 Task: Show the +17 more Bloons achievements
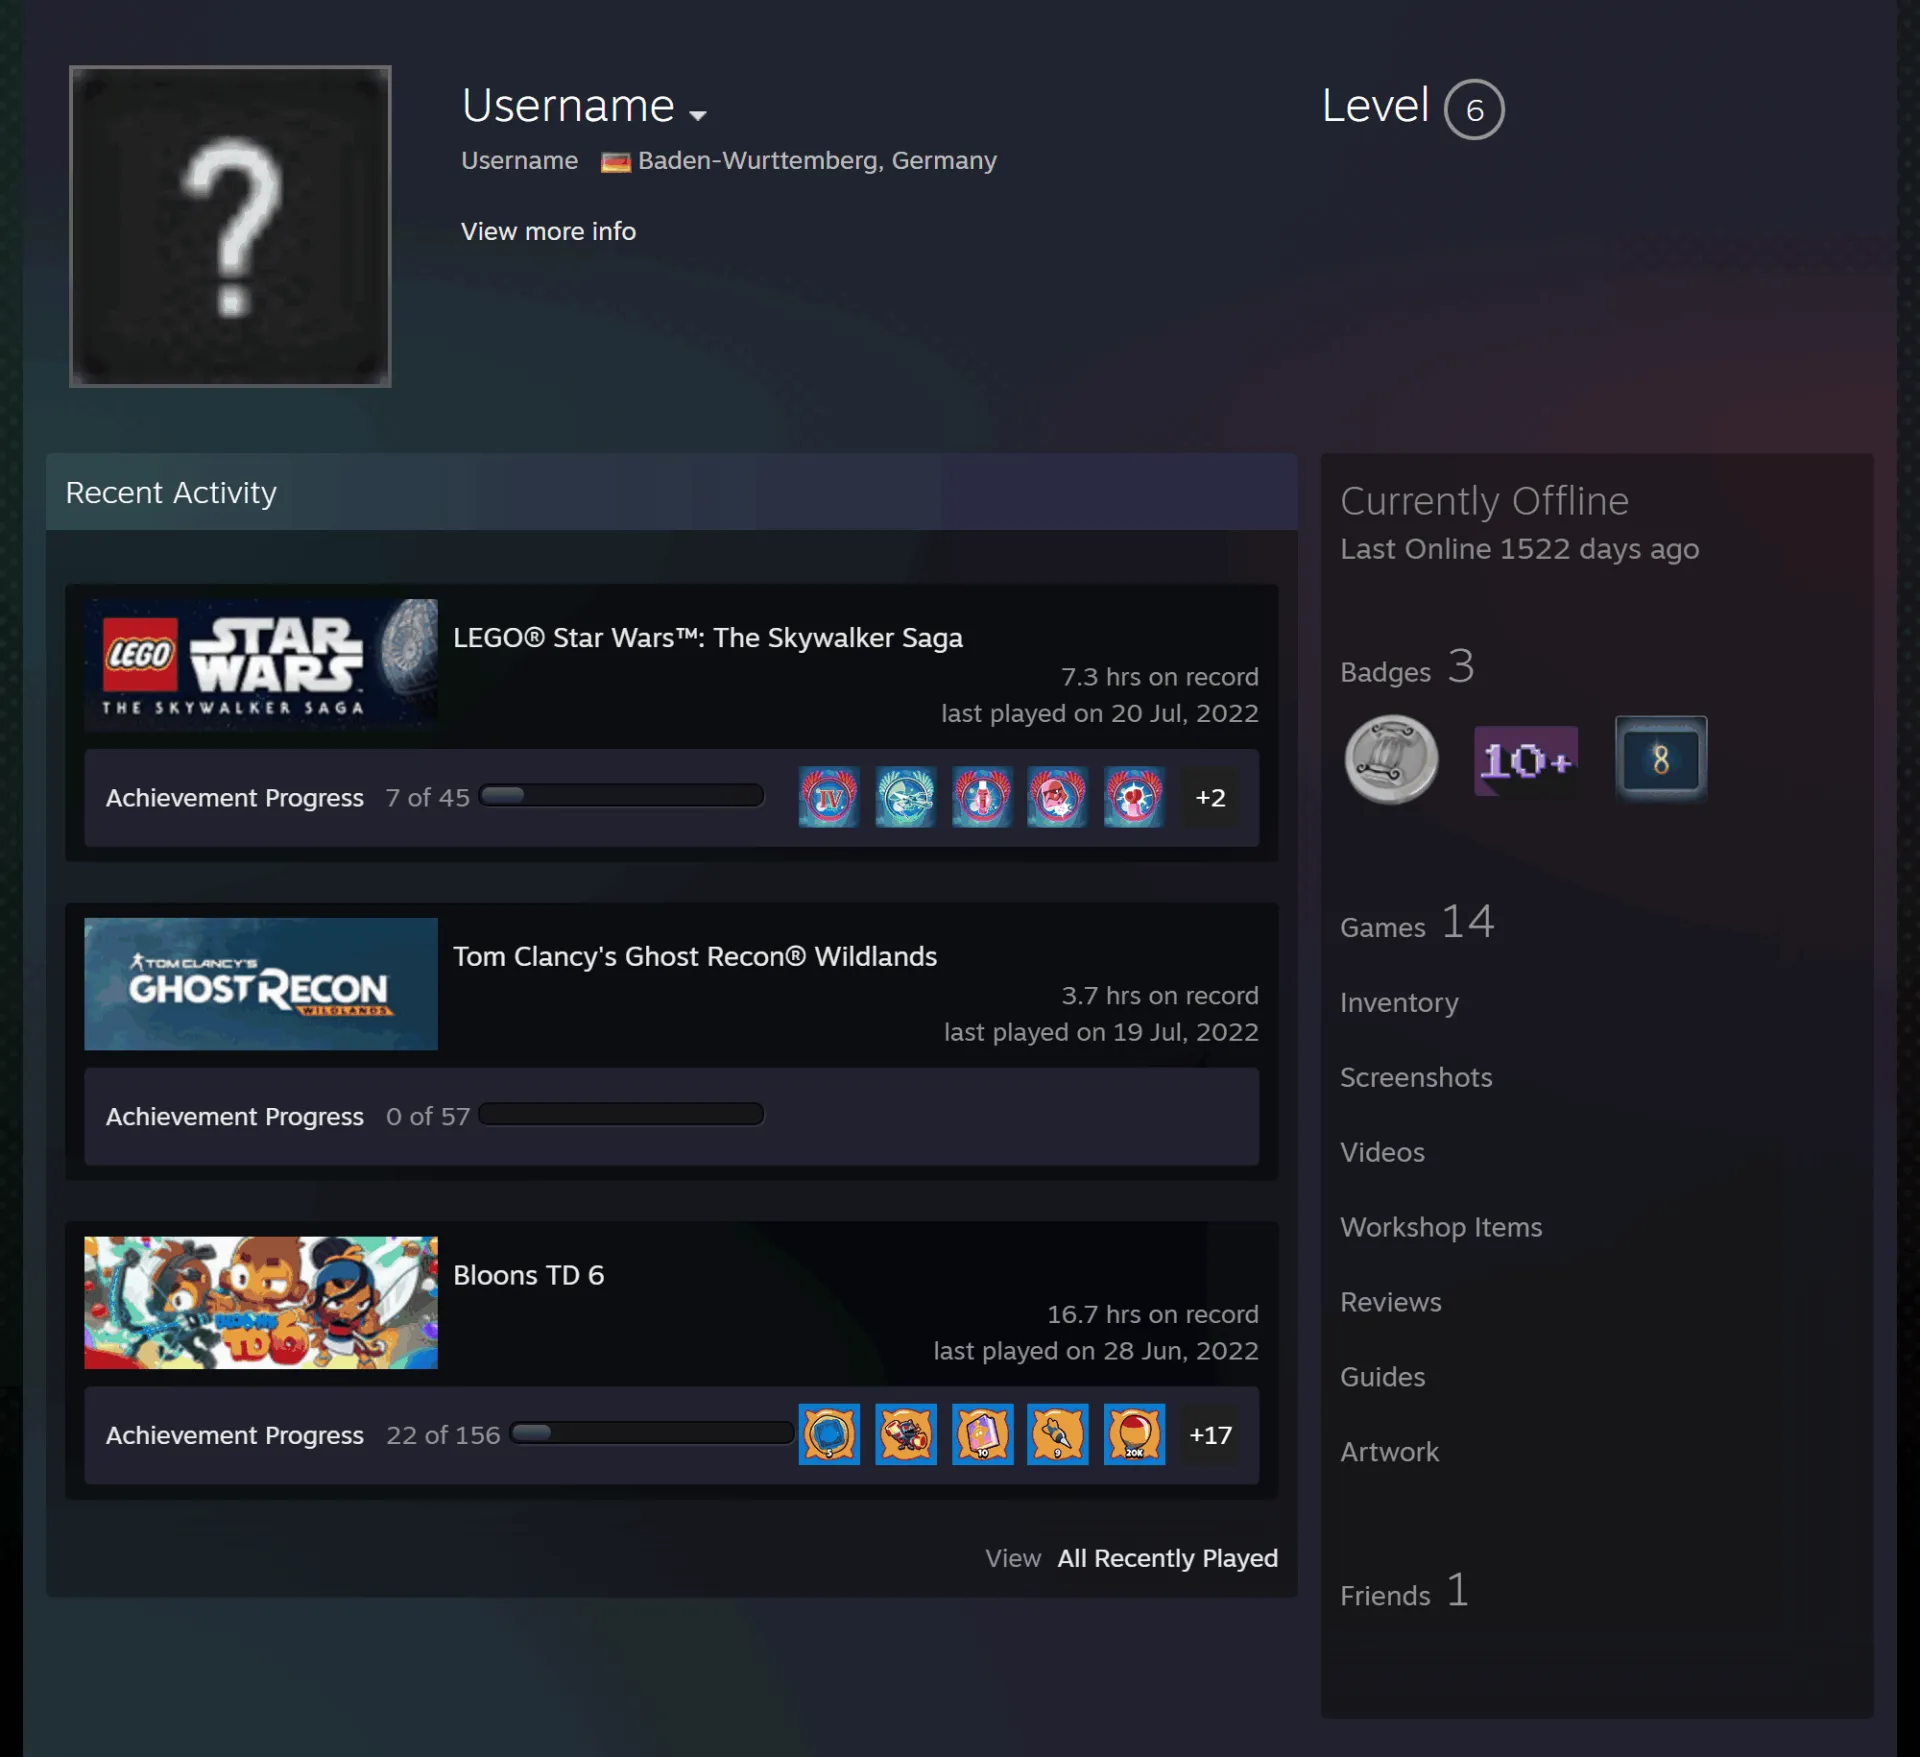(1210, 1435)
